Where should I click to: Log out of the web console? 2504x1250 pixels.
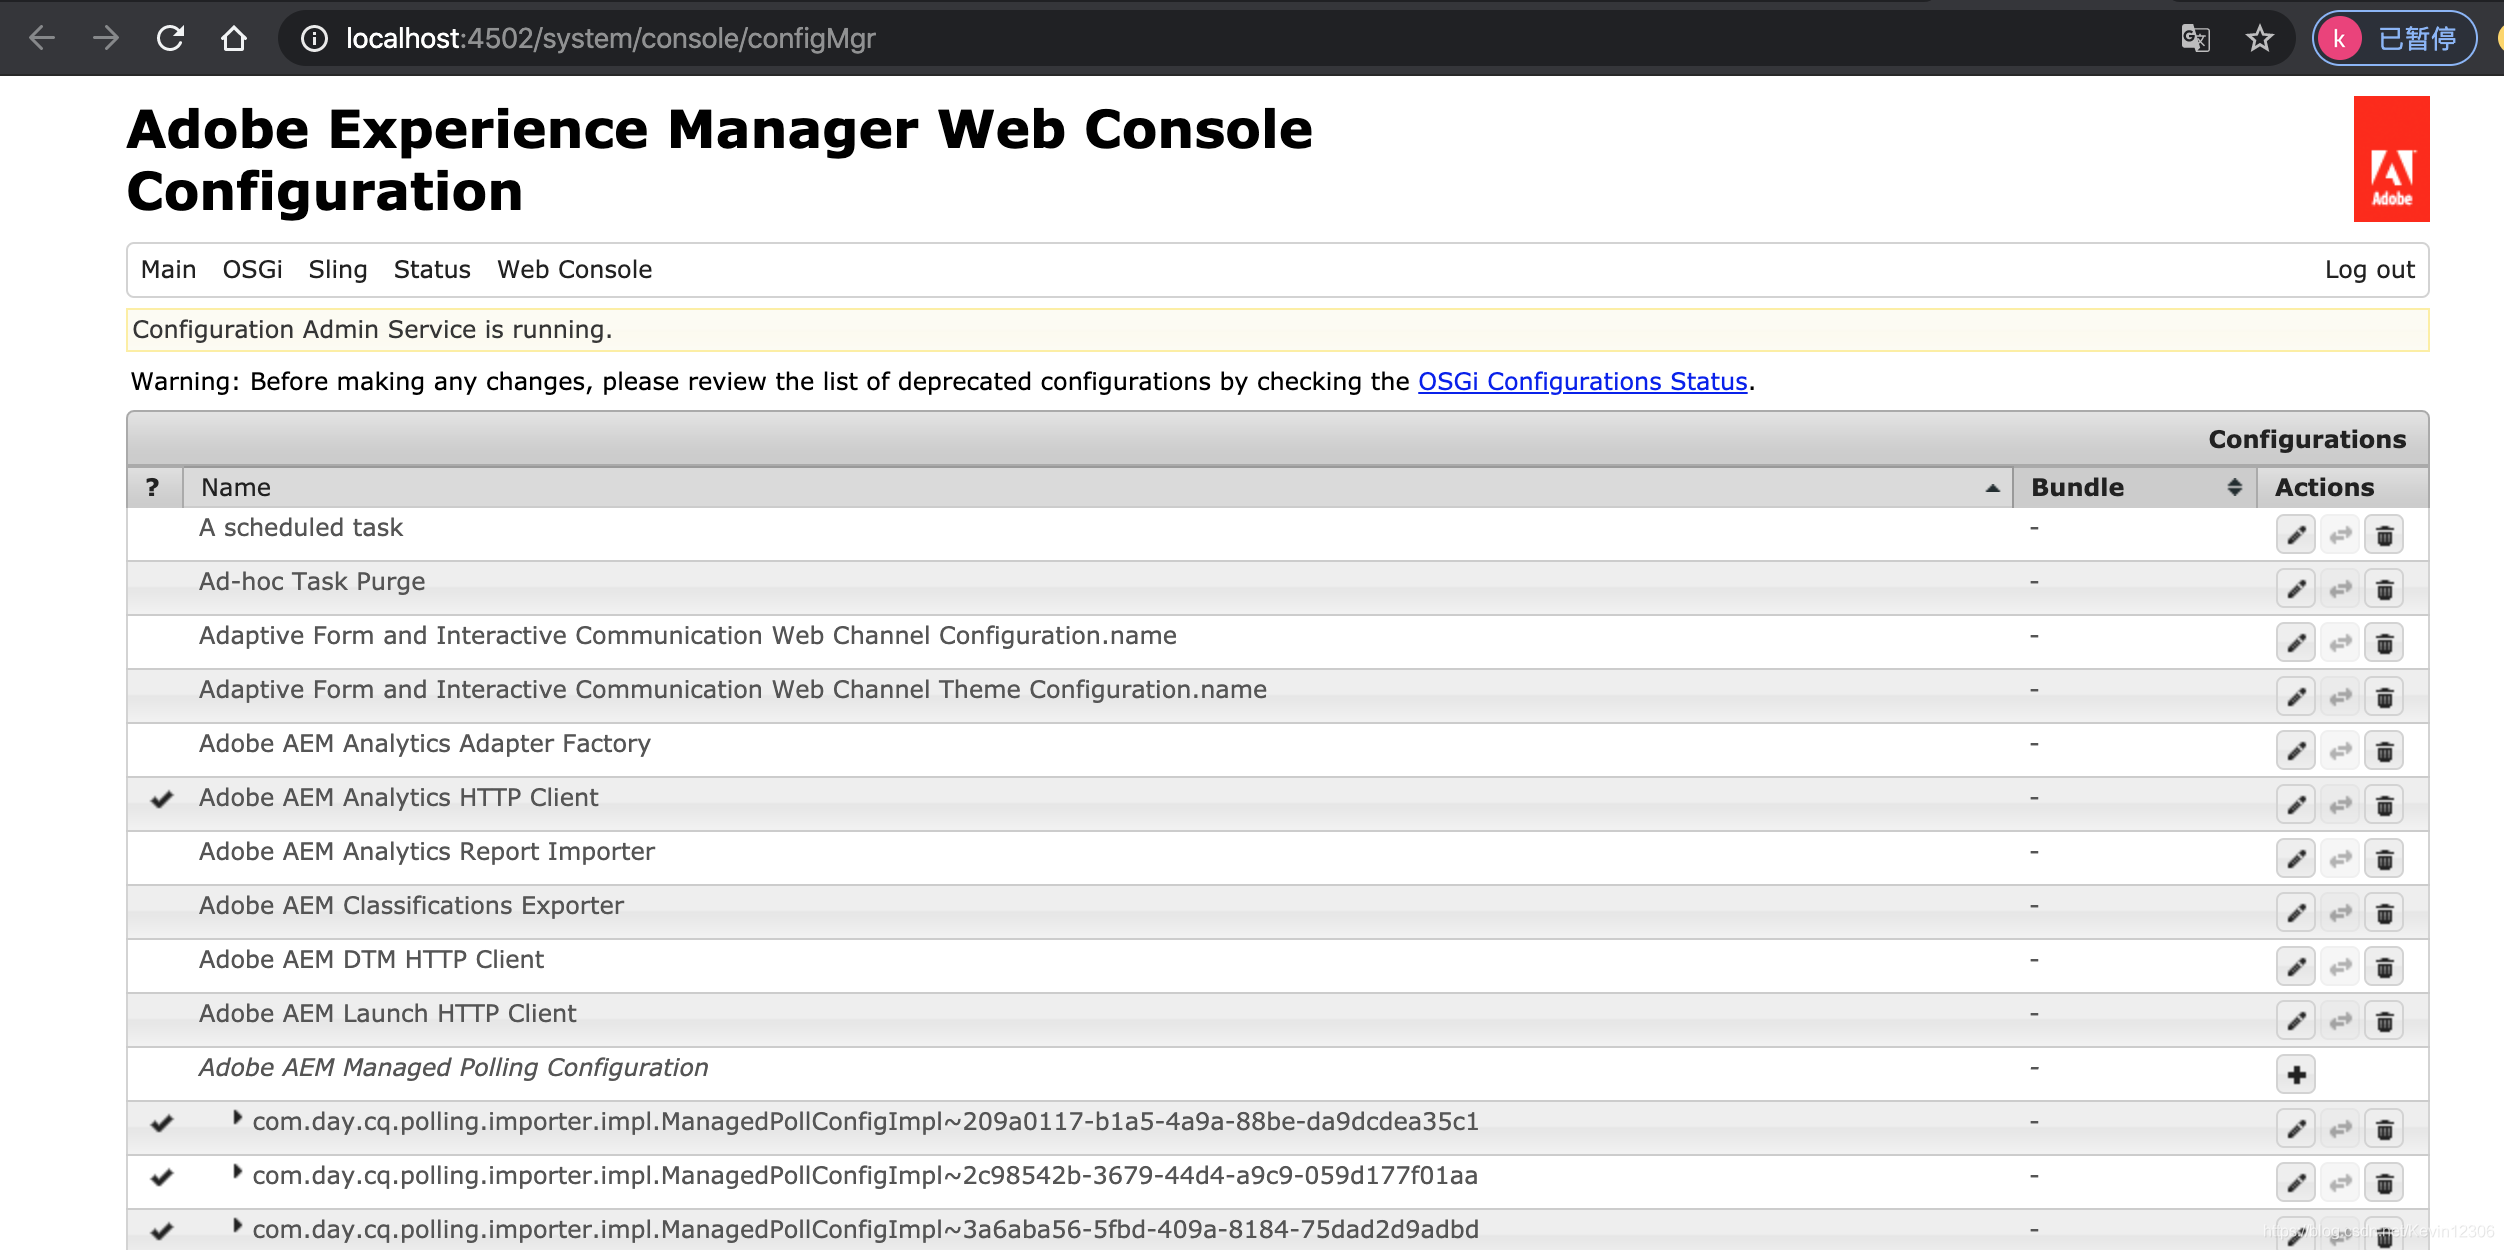2369,270
